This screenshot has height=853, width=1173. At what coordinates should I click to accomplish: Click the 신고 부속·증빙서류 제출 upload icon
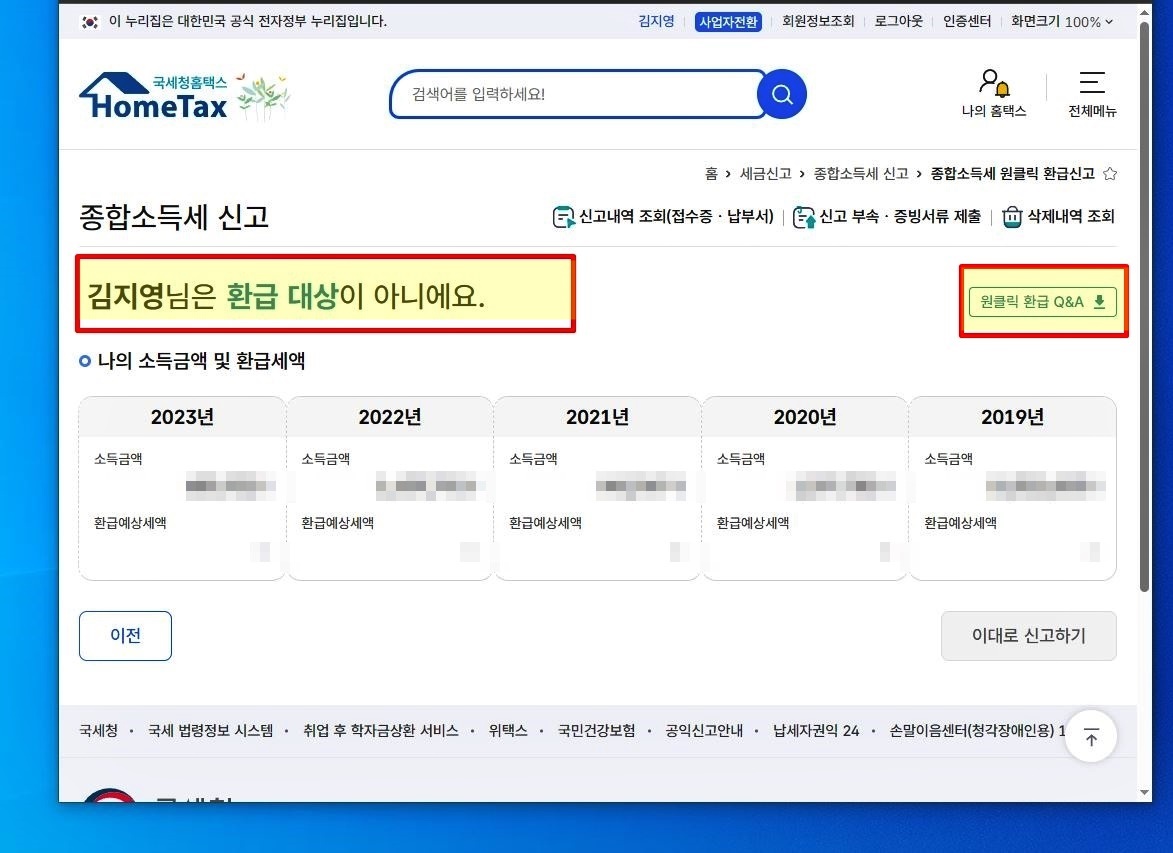click(x=804, y=217)
